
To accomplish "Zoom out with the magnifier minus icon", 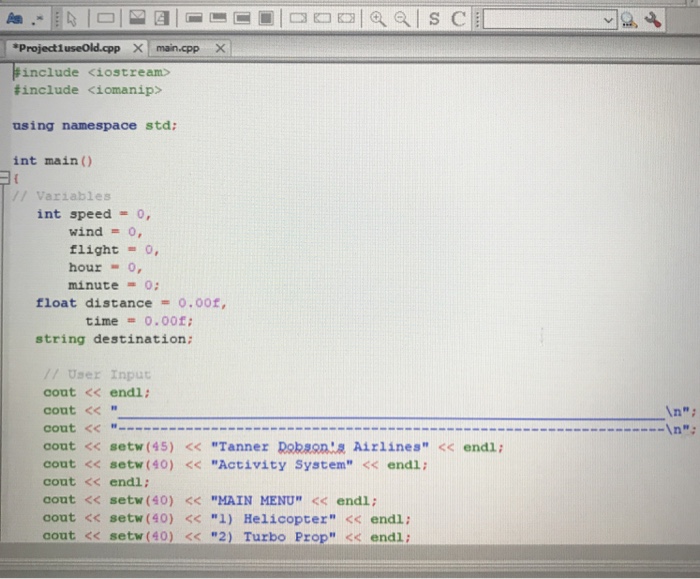I will (402, 19).
